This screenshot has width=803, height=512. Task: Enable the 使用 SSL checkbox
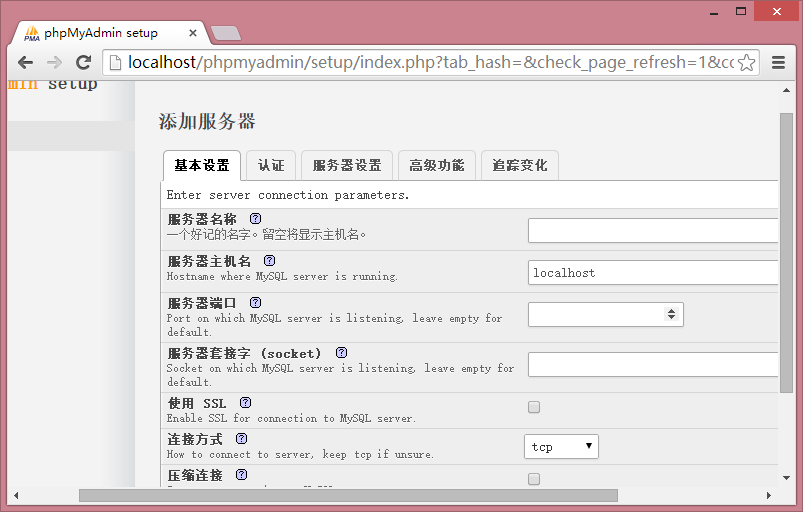point(534,407)
